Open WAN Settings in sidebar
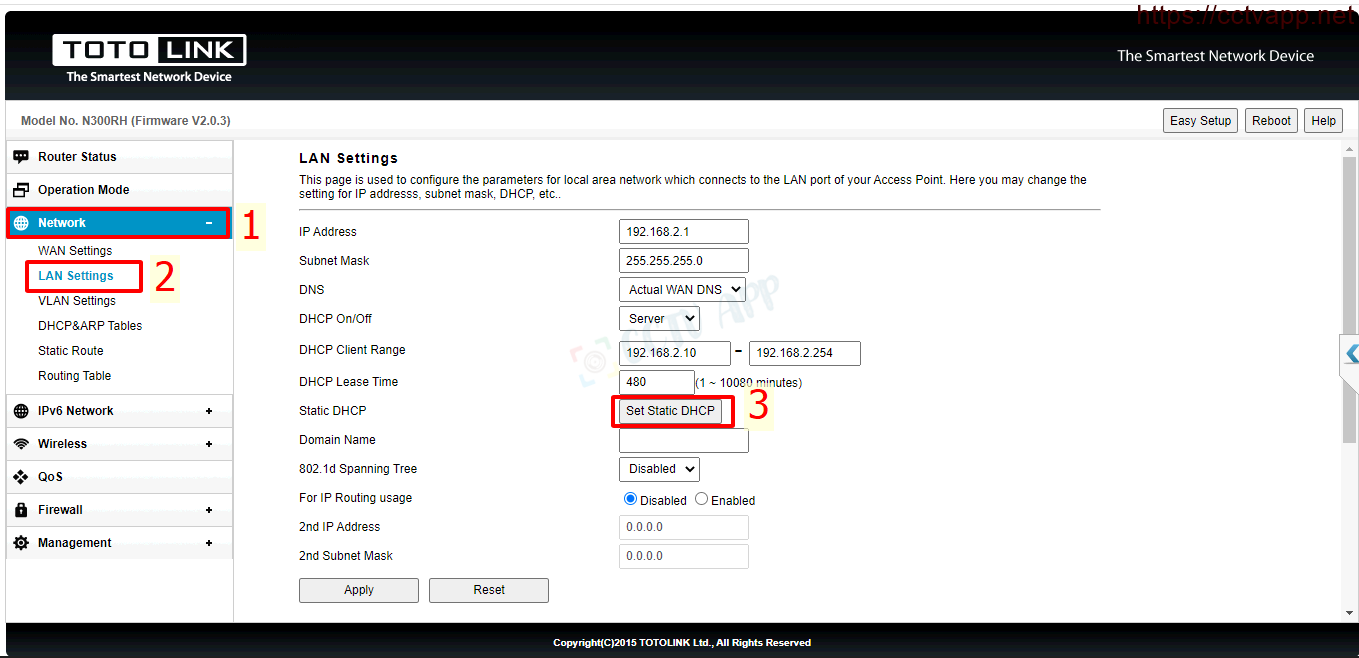Screen dimensions: 1359x658 (75, 251)
